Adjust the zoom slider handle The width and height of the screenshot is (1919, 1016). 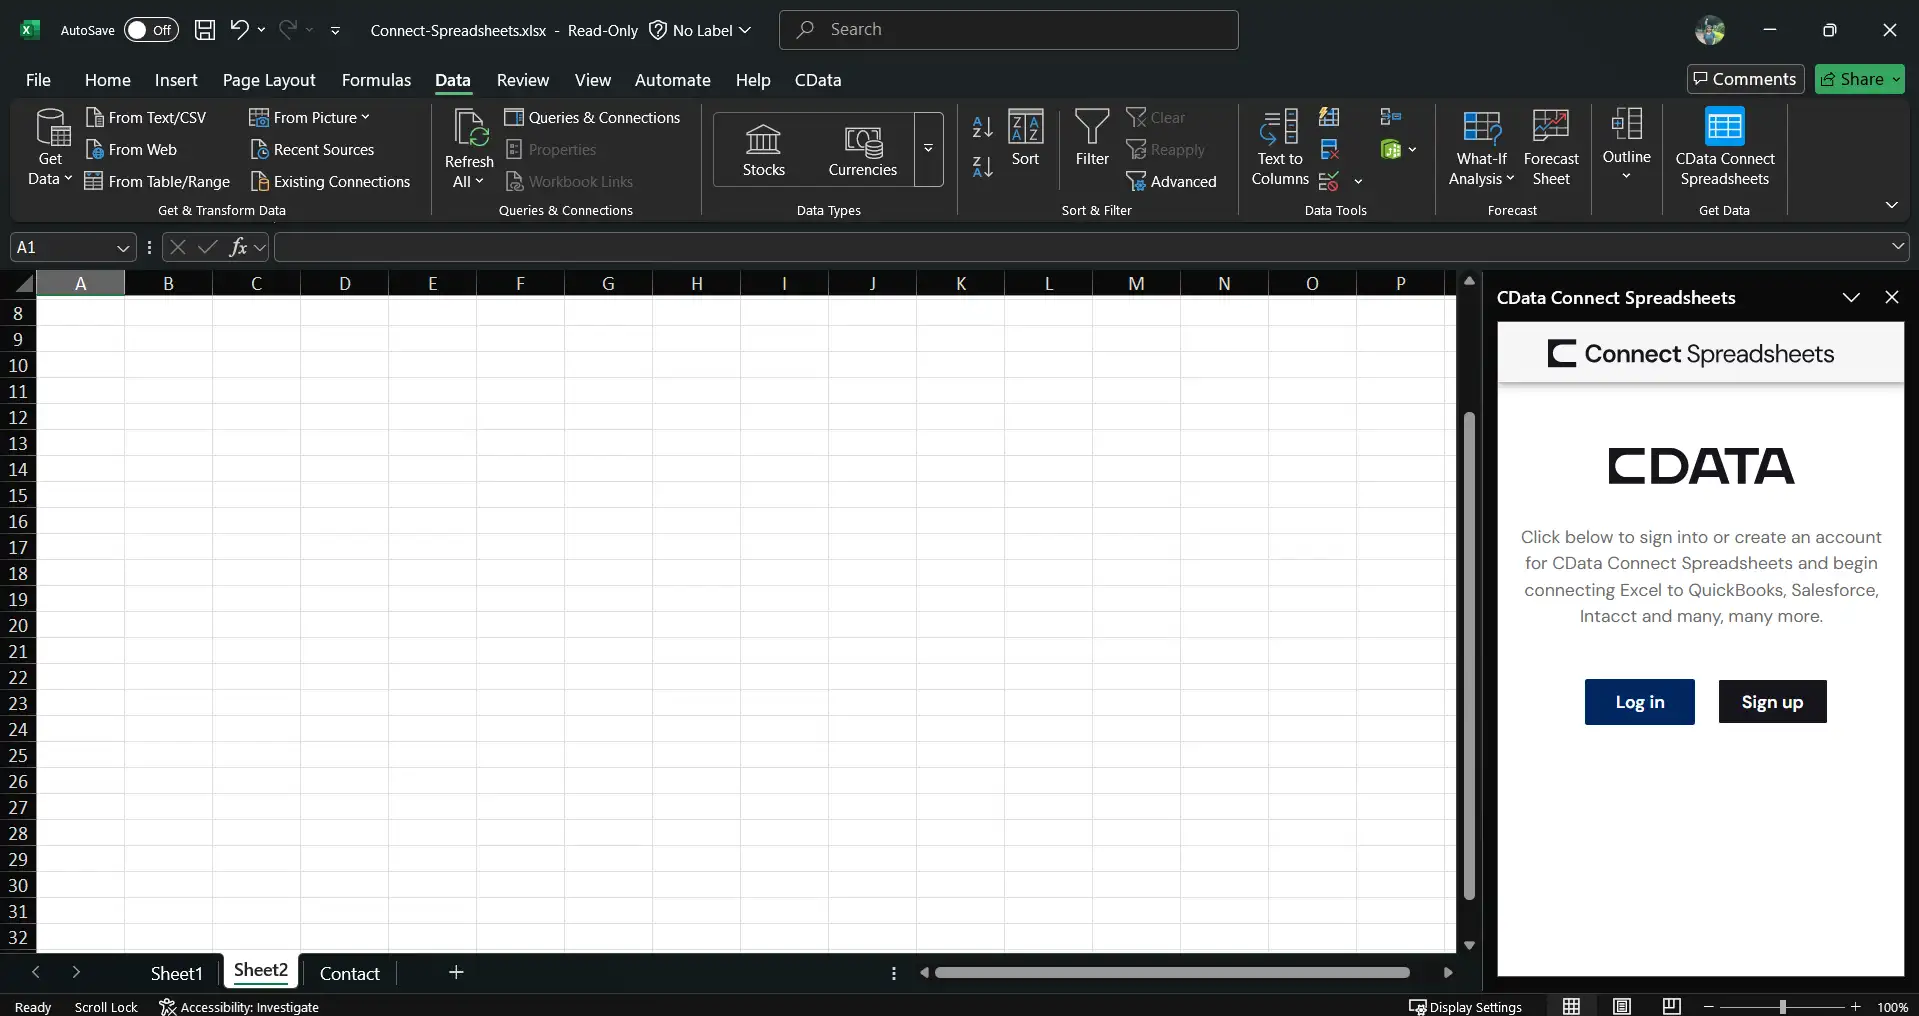(1782, 1007)
